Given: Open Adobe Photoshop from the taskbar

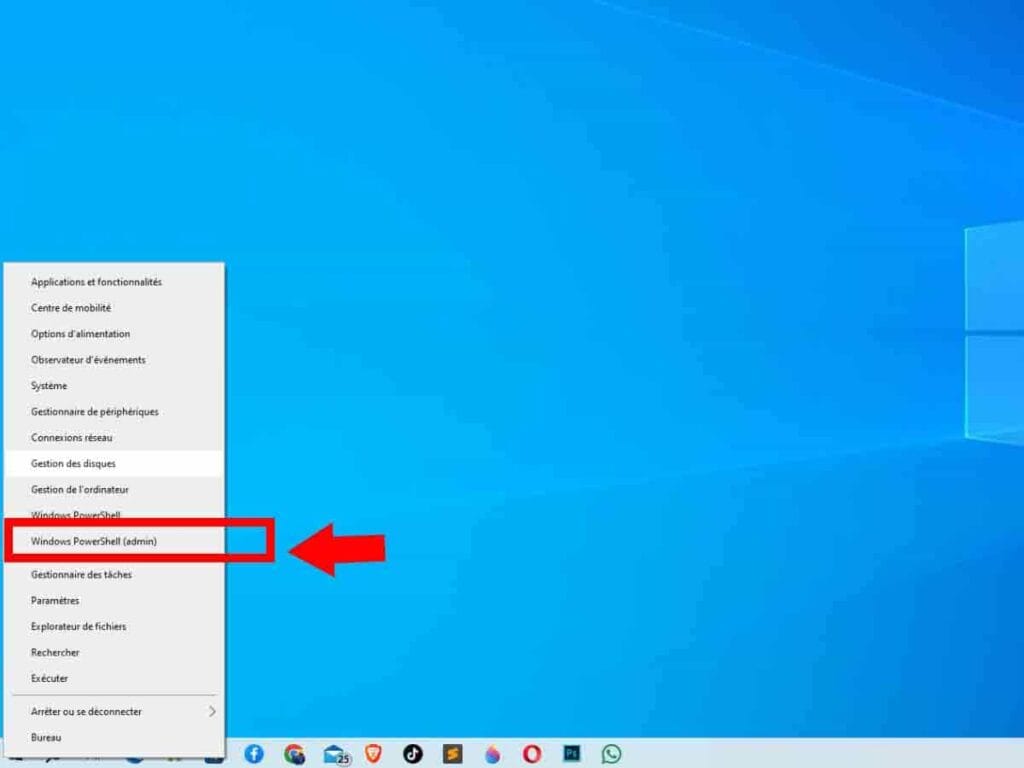Looking at the screenshot, I should tap(572, 754).
